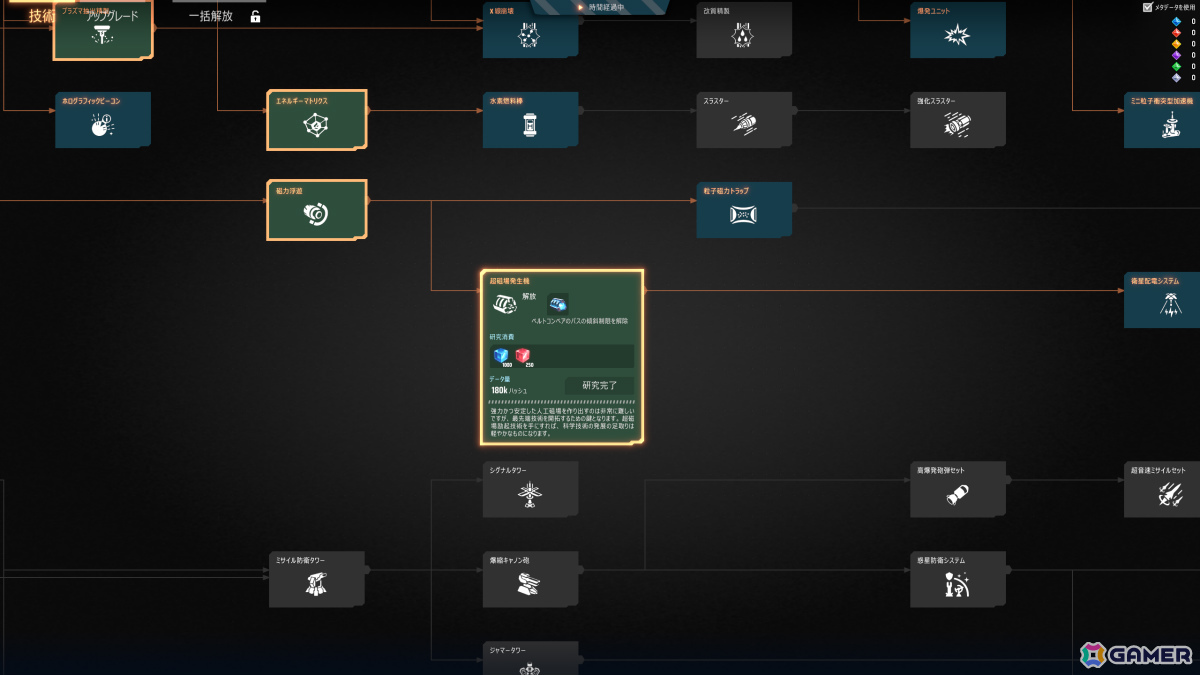This screenshot has height=675, width=1200.
Task: Click the unlocked belt conveyor item thumbnail
Action: [558, 303]
